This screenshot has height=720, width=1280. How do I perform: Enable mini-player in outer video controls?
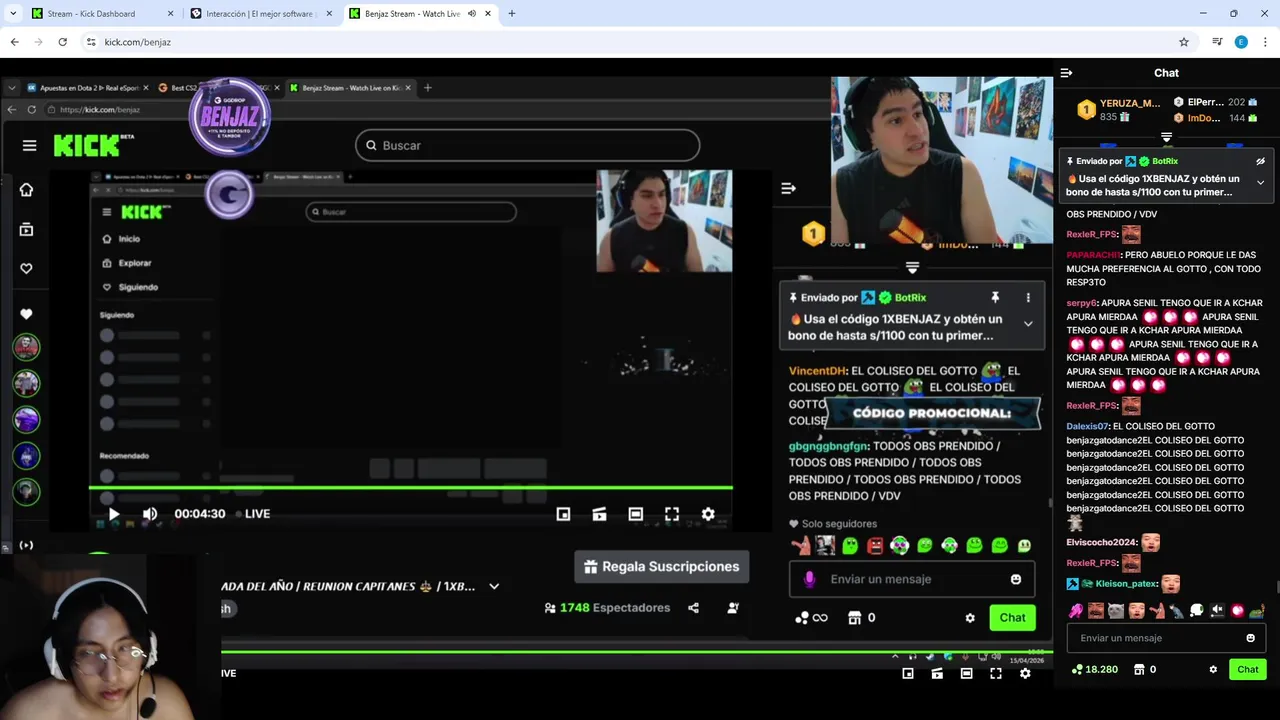click(x=908, y=673)
